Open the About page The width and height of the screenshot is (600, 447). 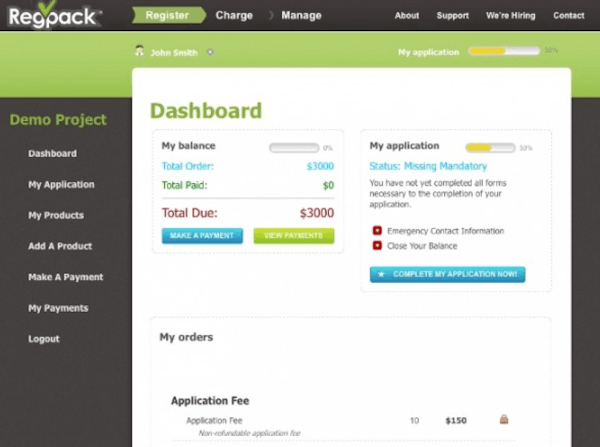click(407, 16)
